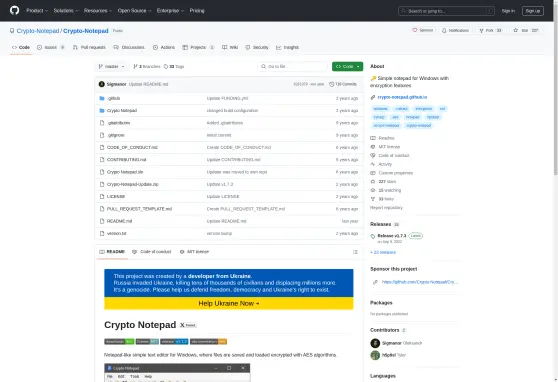558x382 pixels.
Task: Select the Code of conduct README tab
Action: 152,252
